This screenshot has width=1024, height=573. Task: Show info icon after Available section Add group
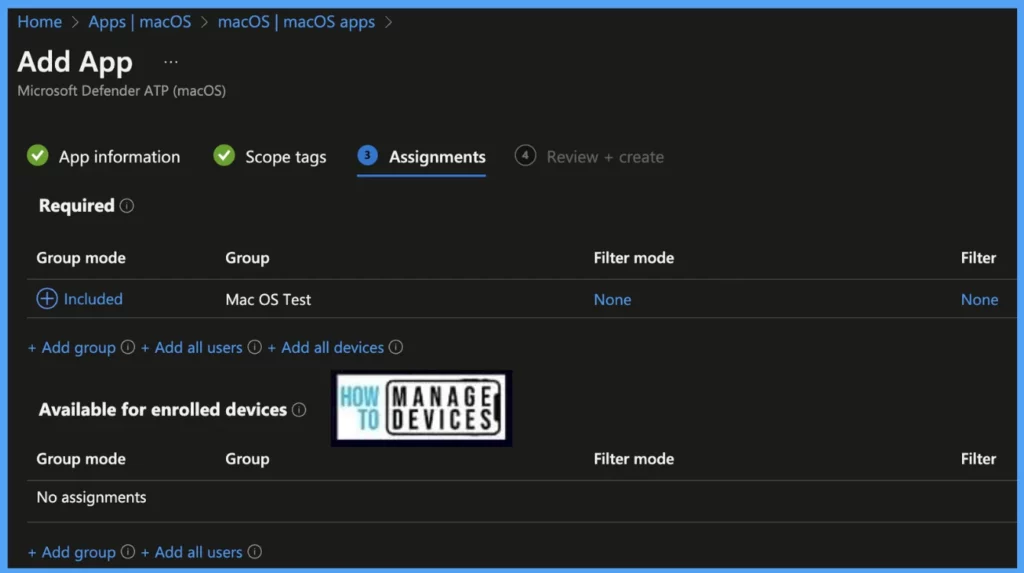pyautogui.click(x=128, y=552)
